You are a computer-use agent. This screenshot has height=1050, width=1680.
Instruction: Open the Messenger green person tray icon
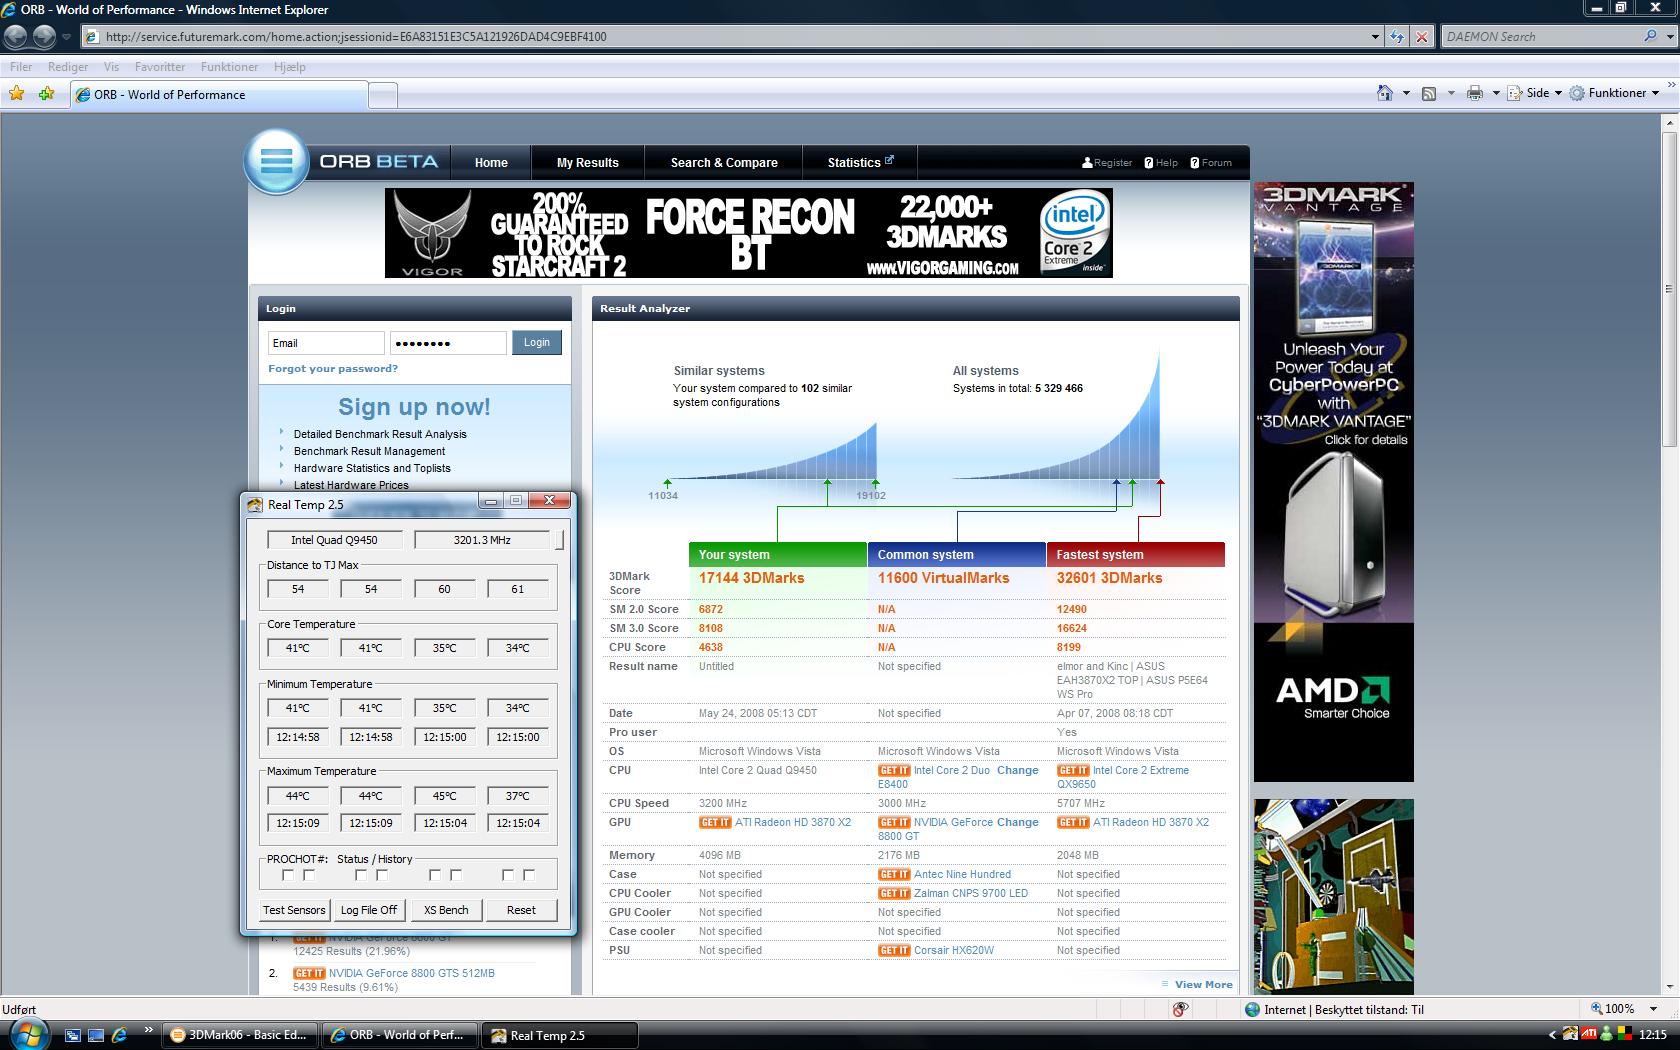coord(1606,1034)
